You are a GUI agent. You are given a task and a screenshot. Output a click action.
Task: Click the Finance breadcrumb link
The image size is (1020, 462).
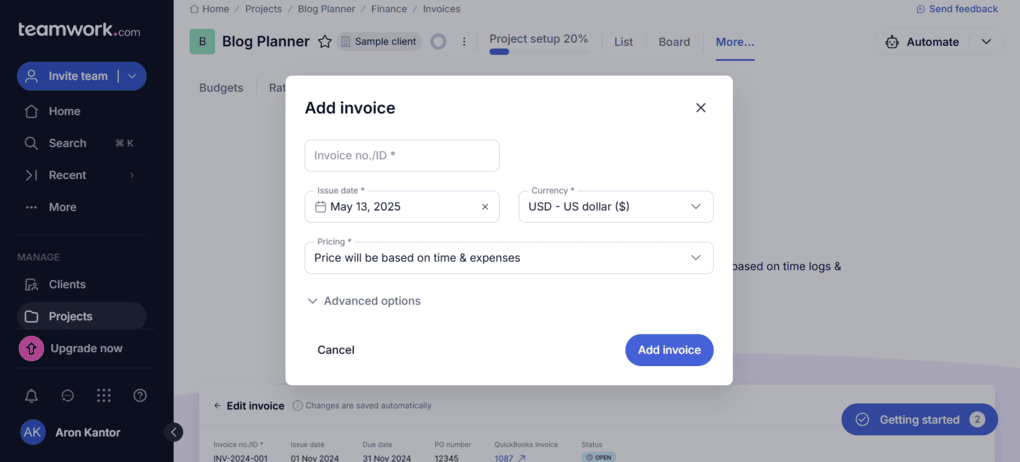click(x=389, y=9)
